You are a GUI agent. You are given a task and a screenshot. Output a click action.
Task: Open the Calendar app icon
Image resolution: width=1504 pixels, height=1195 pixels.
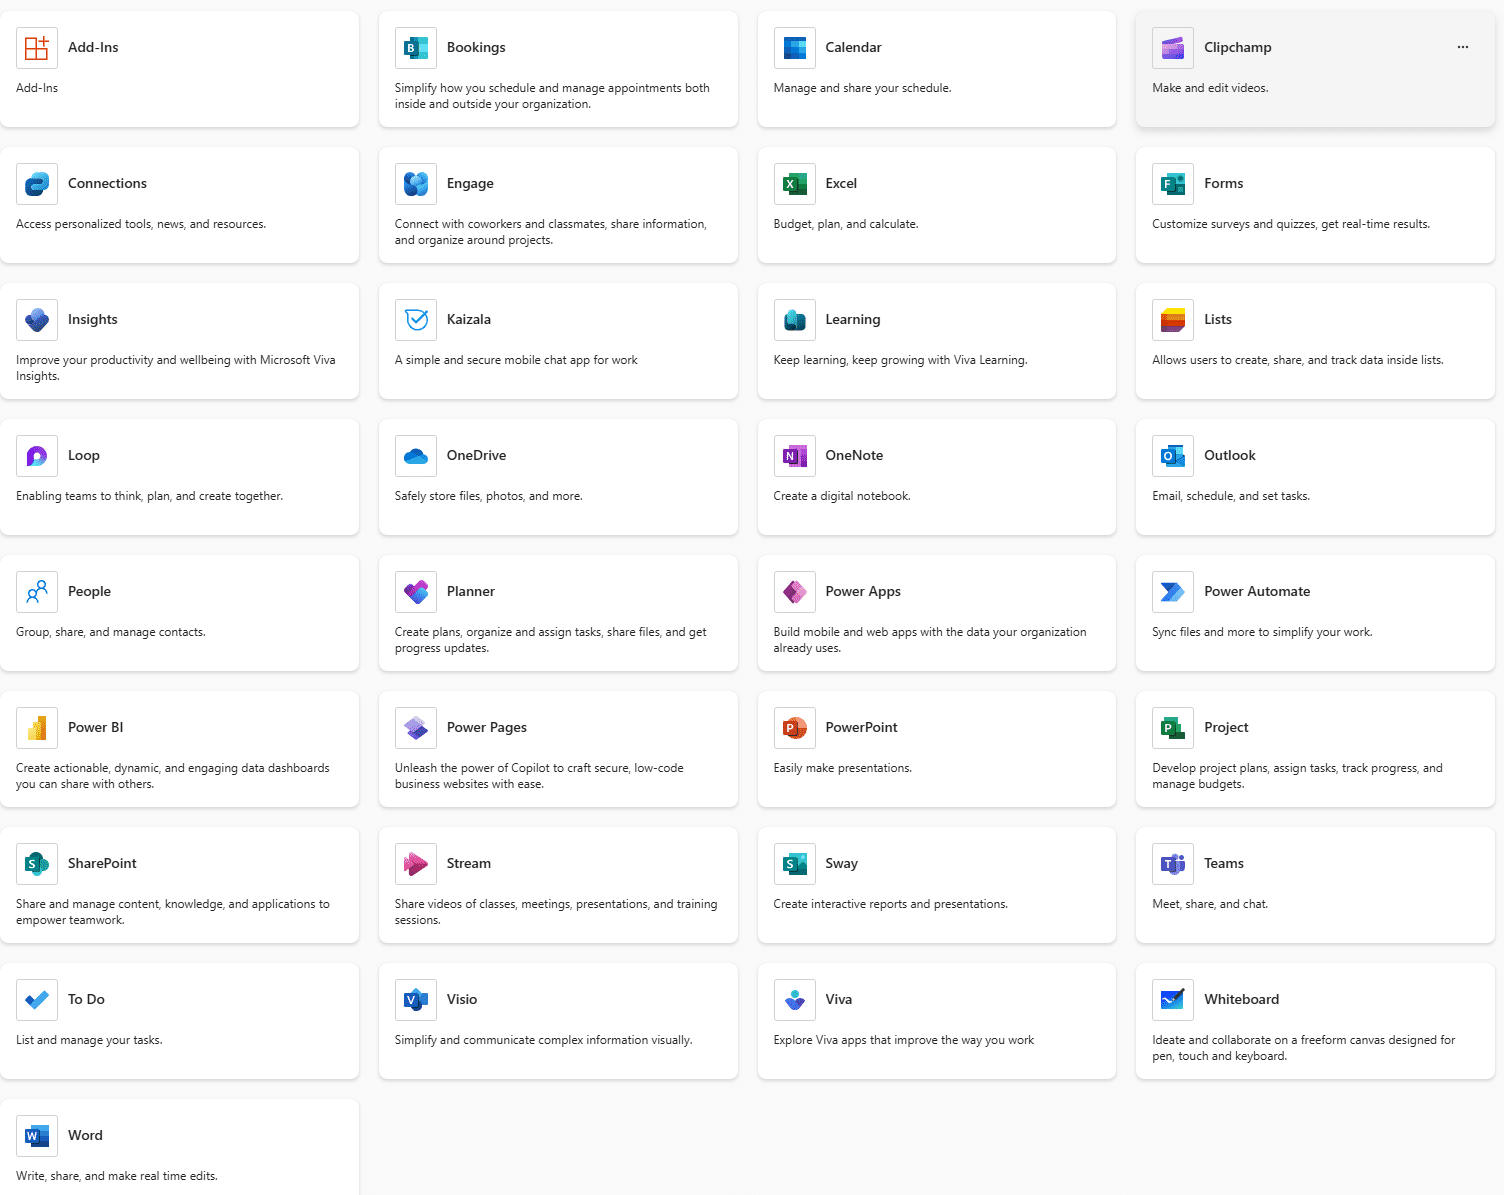click(x=795, y=48)
